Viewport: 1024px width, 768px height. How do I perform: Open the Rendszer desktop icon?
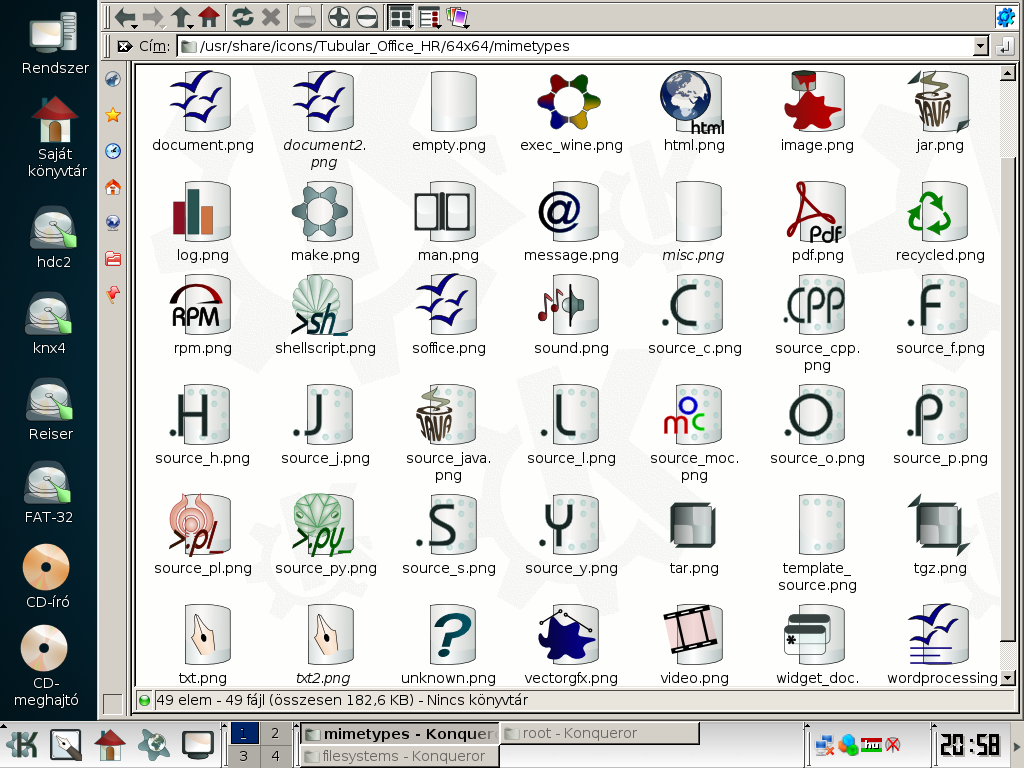pyautogui.click(x=55, y=43)
